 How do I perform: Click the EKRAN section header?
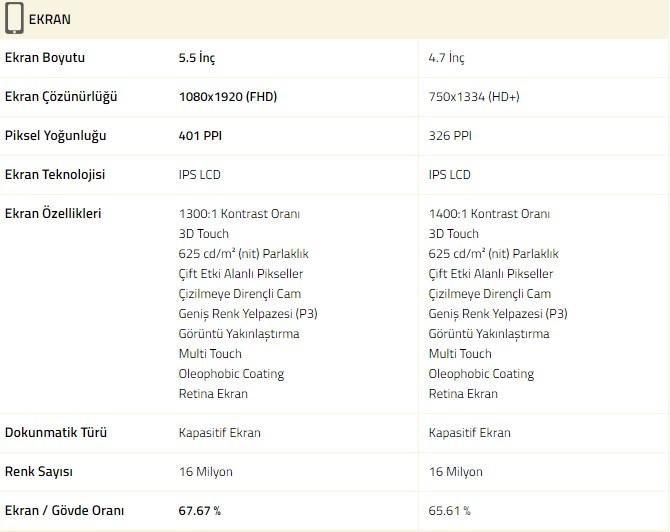[50, 19]
